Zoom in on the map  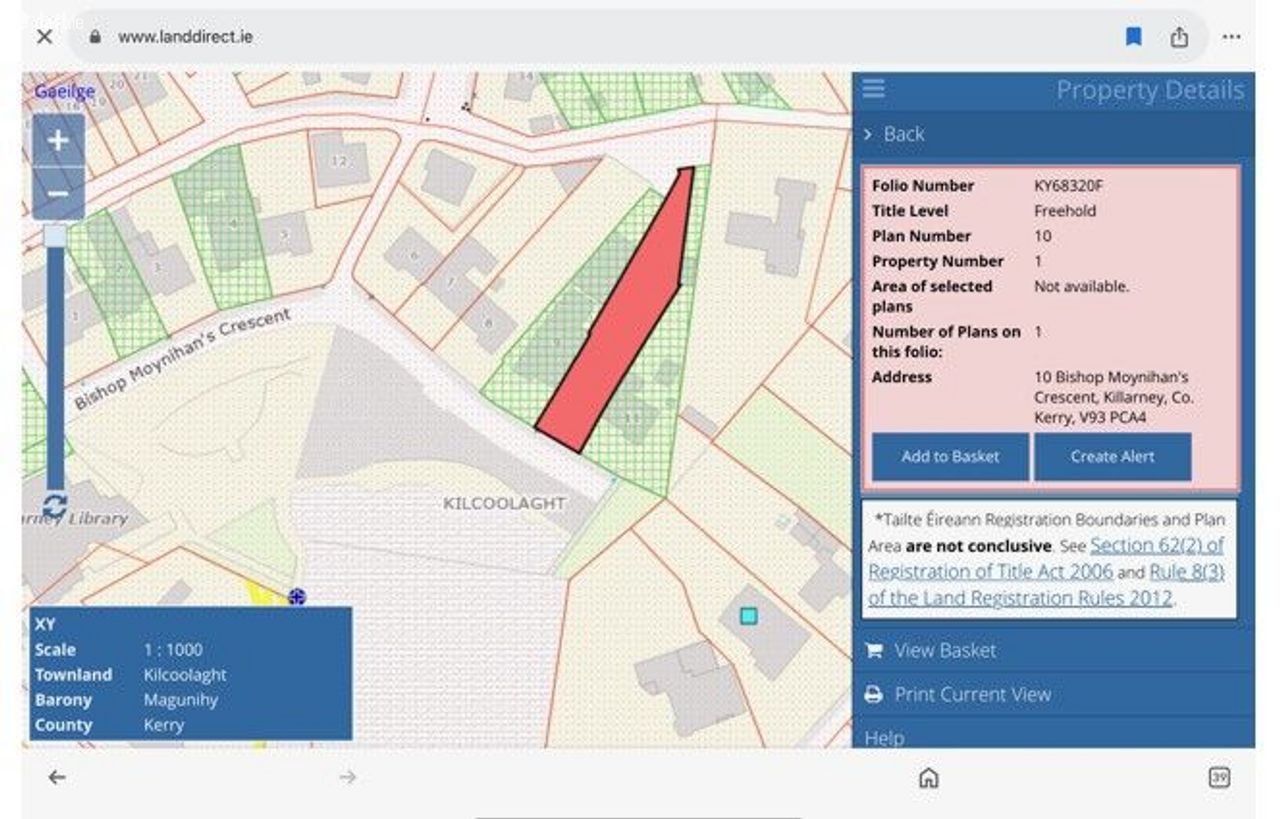tap(58, 141)
